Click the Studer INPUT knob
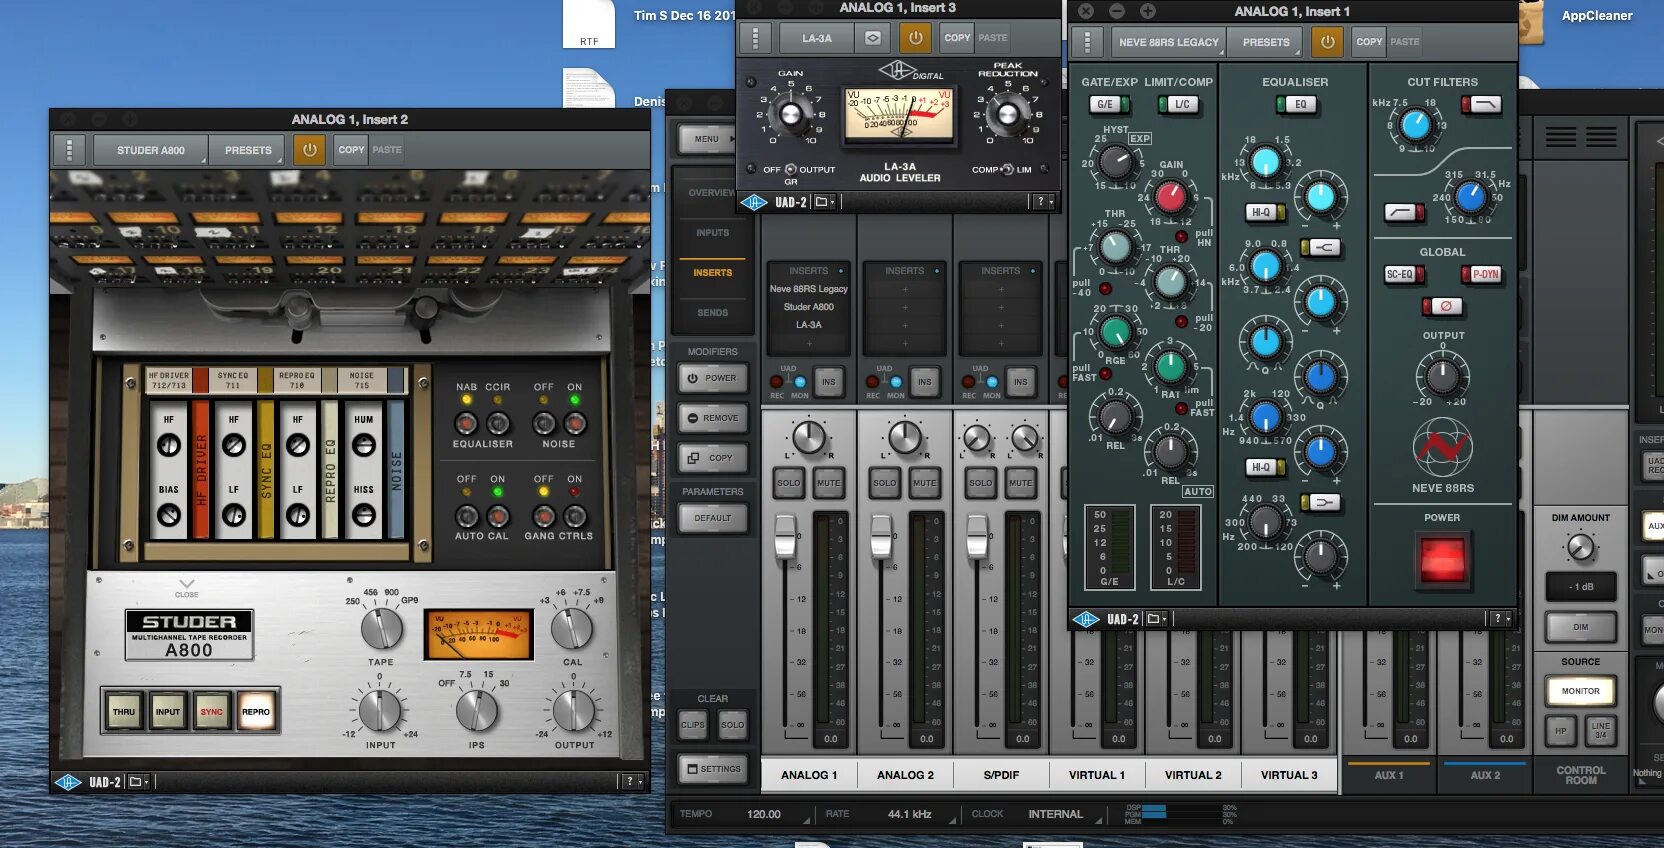 (381, 710)
